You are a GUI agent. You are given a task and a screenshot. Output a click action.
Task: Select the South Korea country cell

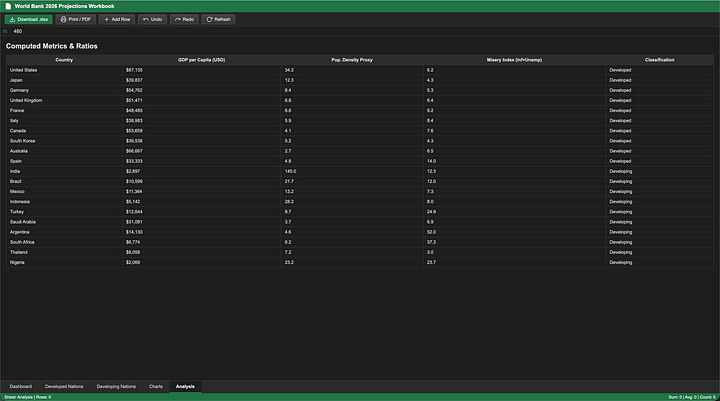(x=64, y=141)
